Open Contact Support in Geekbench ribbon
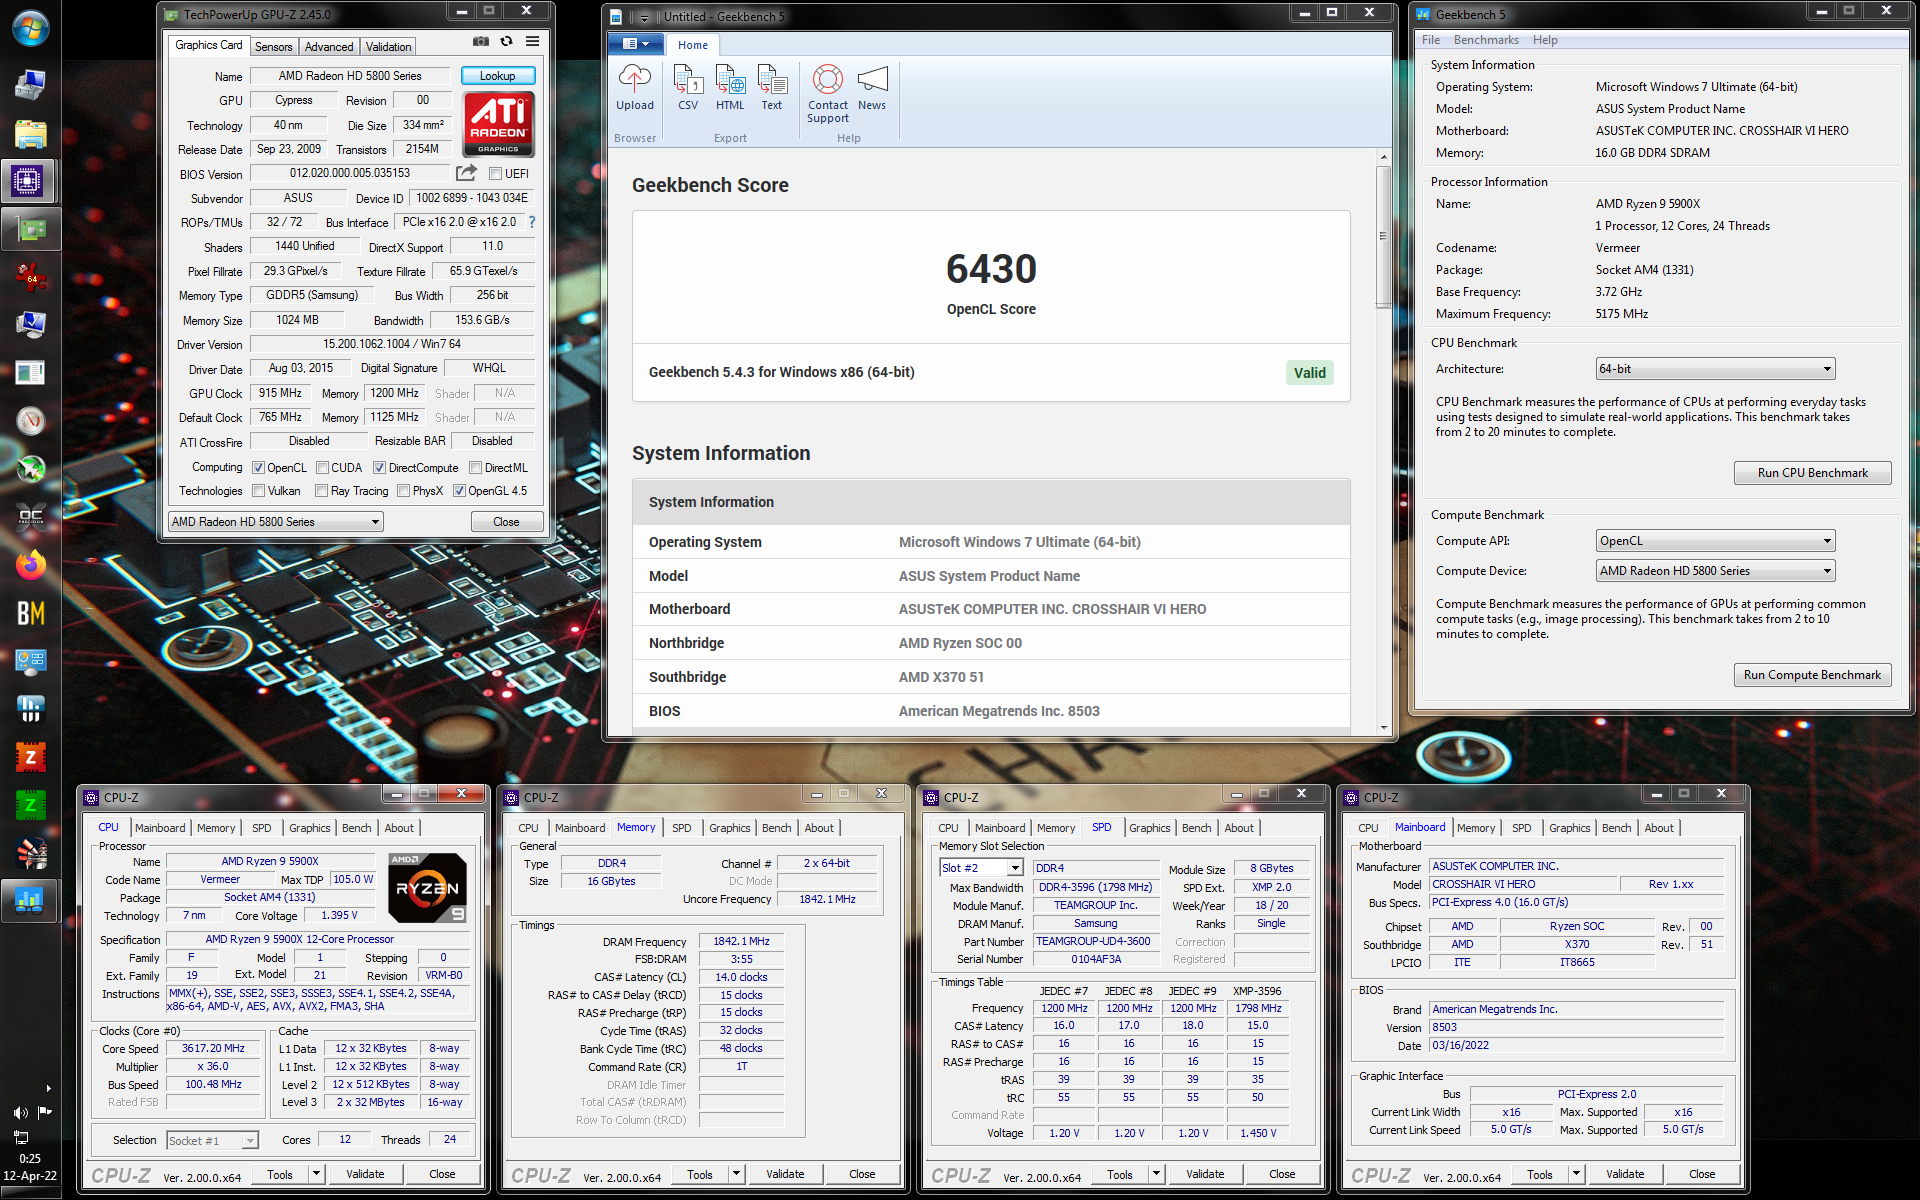The width and height of the screenshot is (1920, 1200). coord(828,94)
